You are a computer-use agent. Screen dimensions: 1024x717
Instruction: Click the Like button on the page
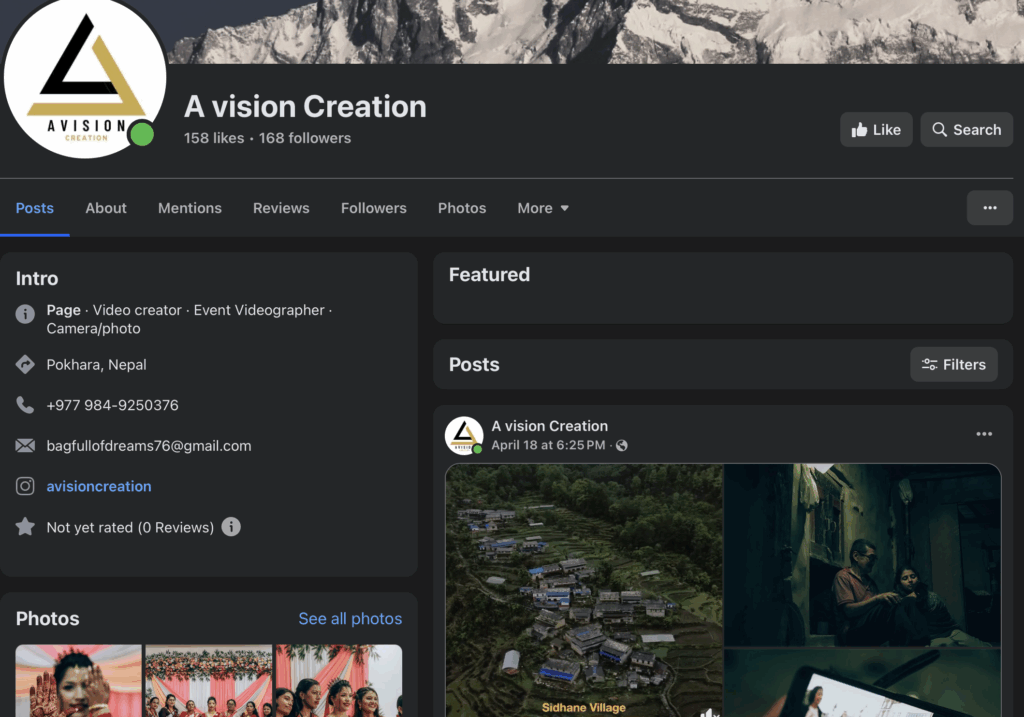(876, 129)
